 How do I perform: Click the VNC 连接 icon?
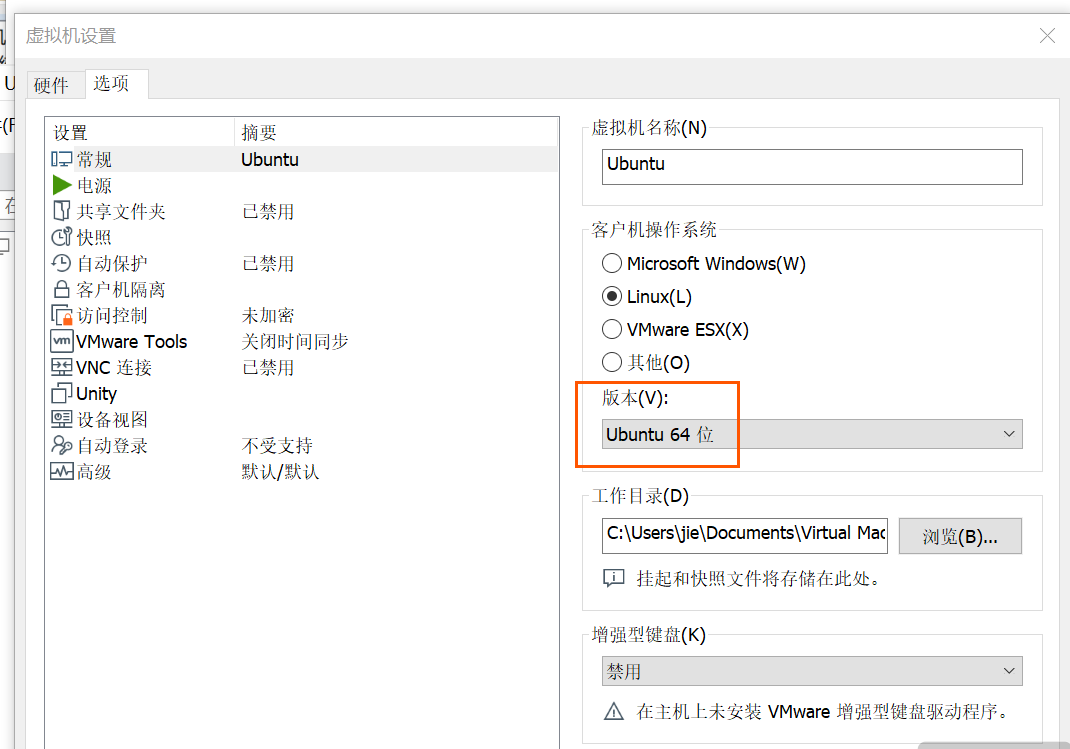[61, 367]
